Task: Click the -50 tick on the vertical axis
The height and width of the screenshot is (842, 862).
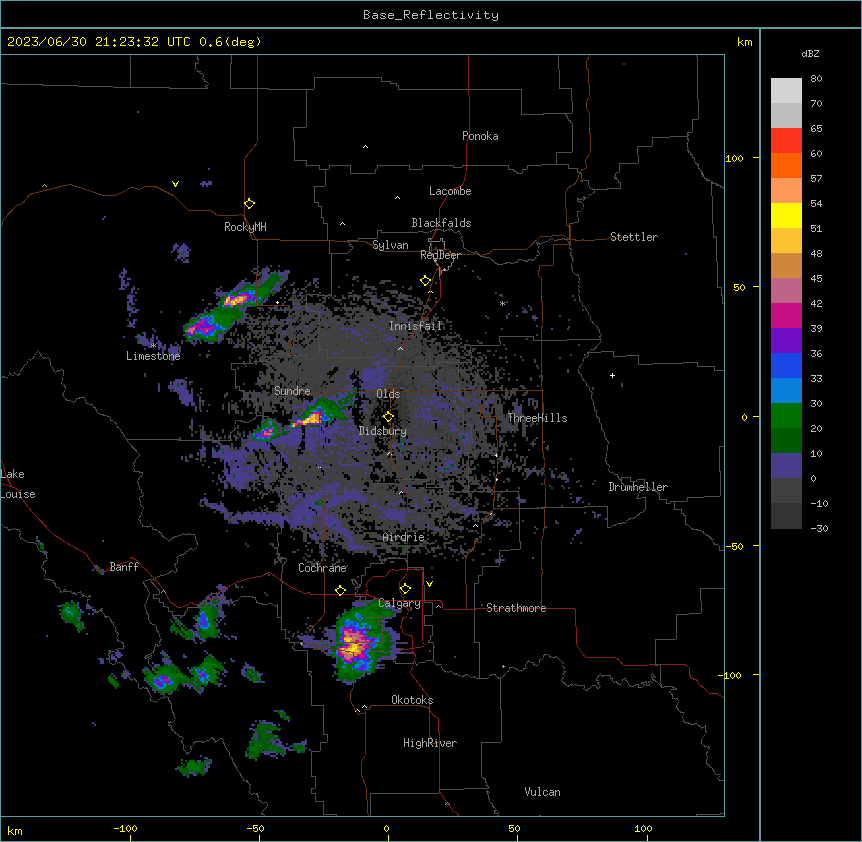Action: point(734,546)
